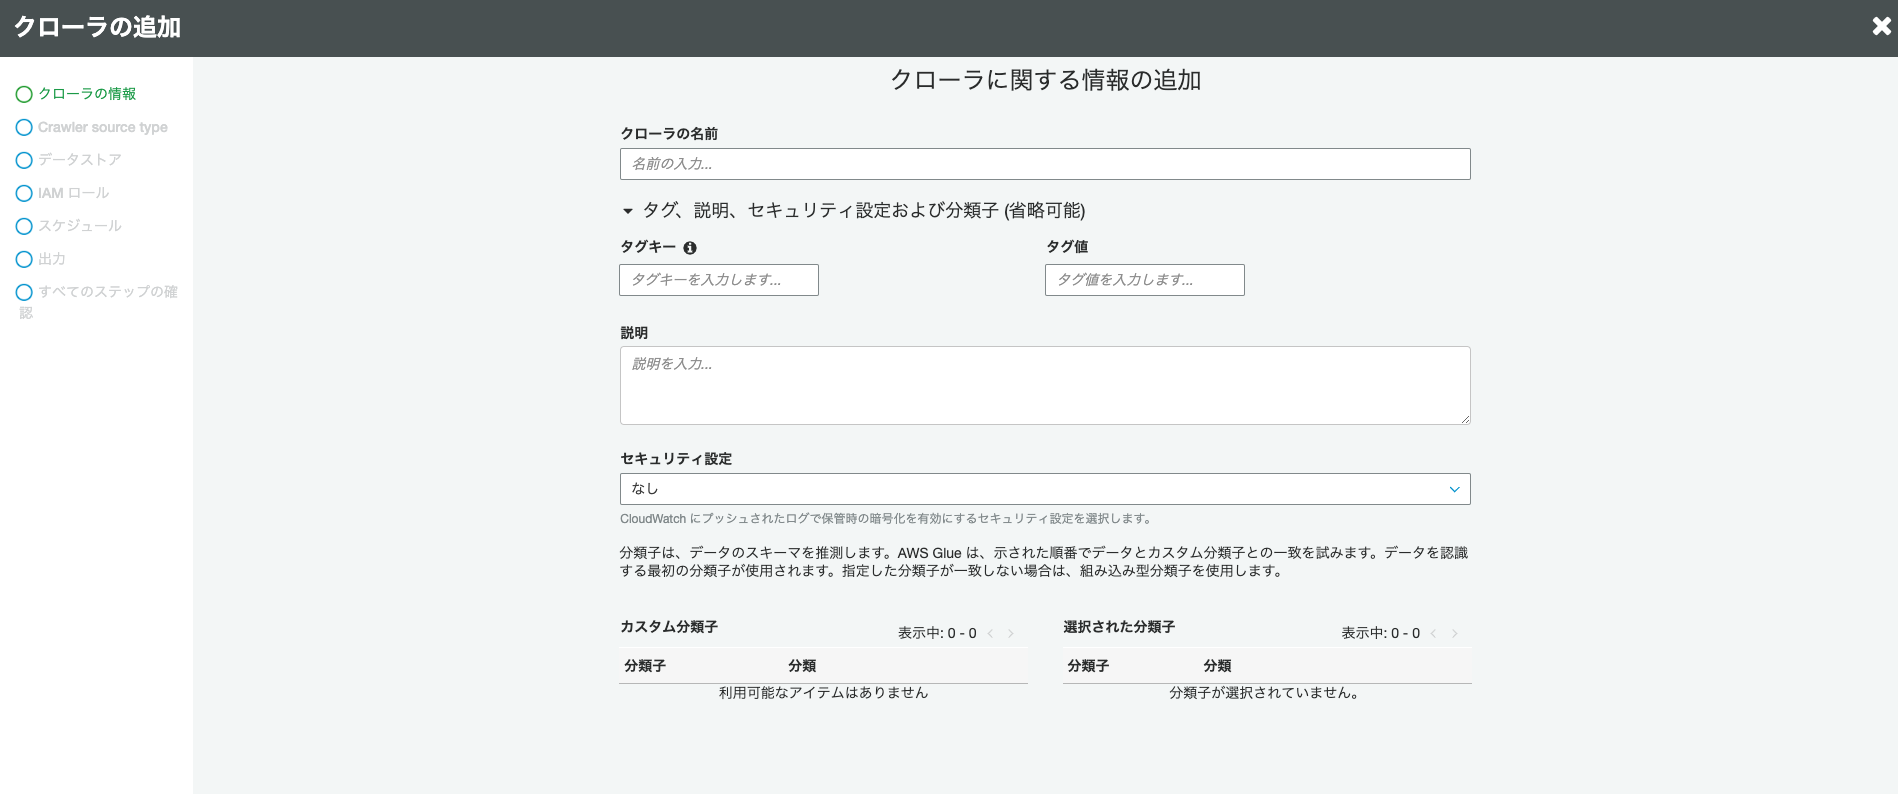Click the スケジュール step circle icon
This screenshot has width=1898, height=794.
[24, 226]
